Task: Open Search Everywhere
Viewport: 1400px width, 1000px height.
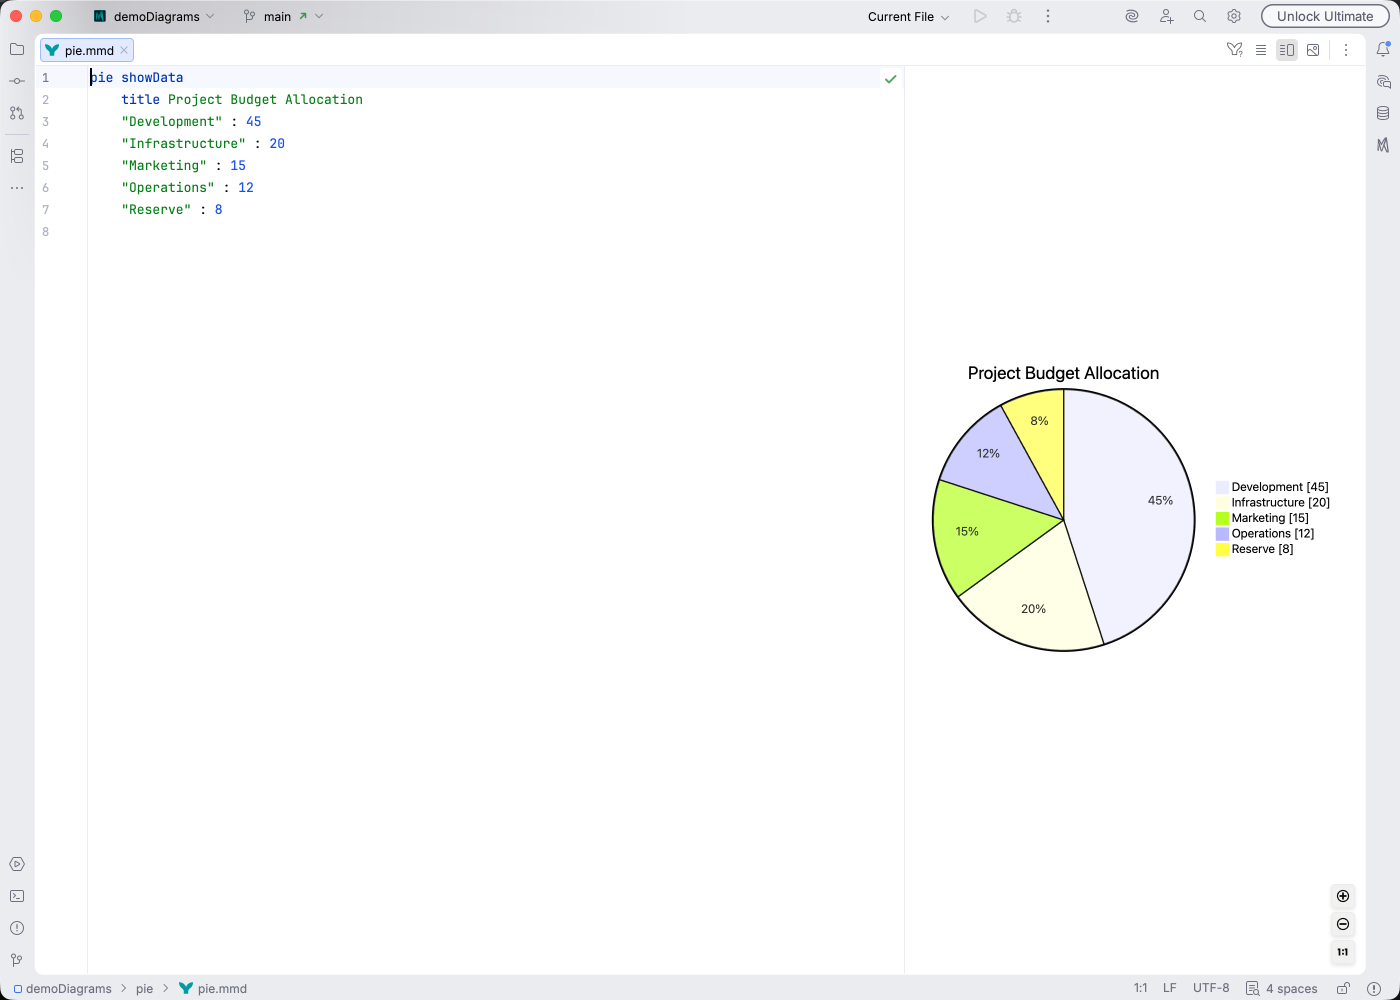Action: [1199, 16]
